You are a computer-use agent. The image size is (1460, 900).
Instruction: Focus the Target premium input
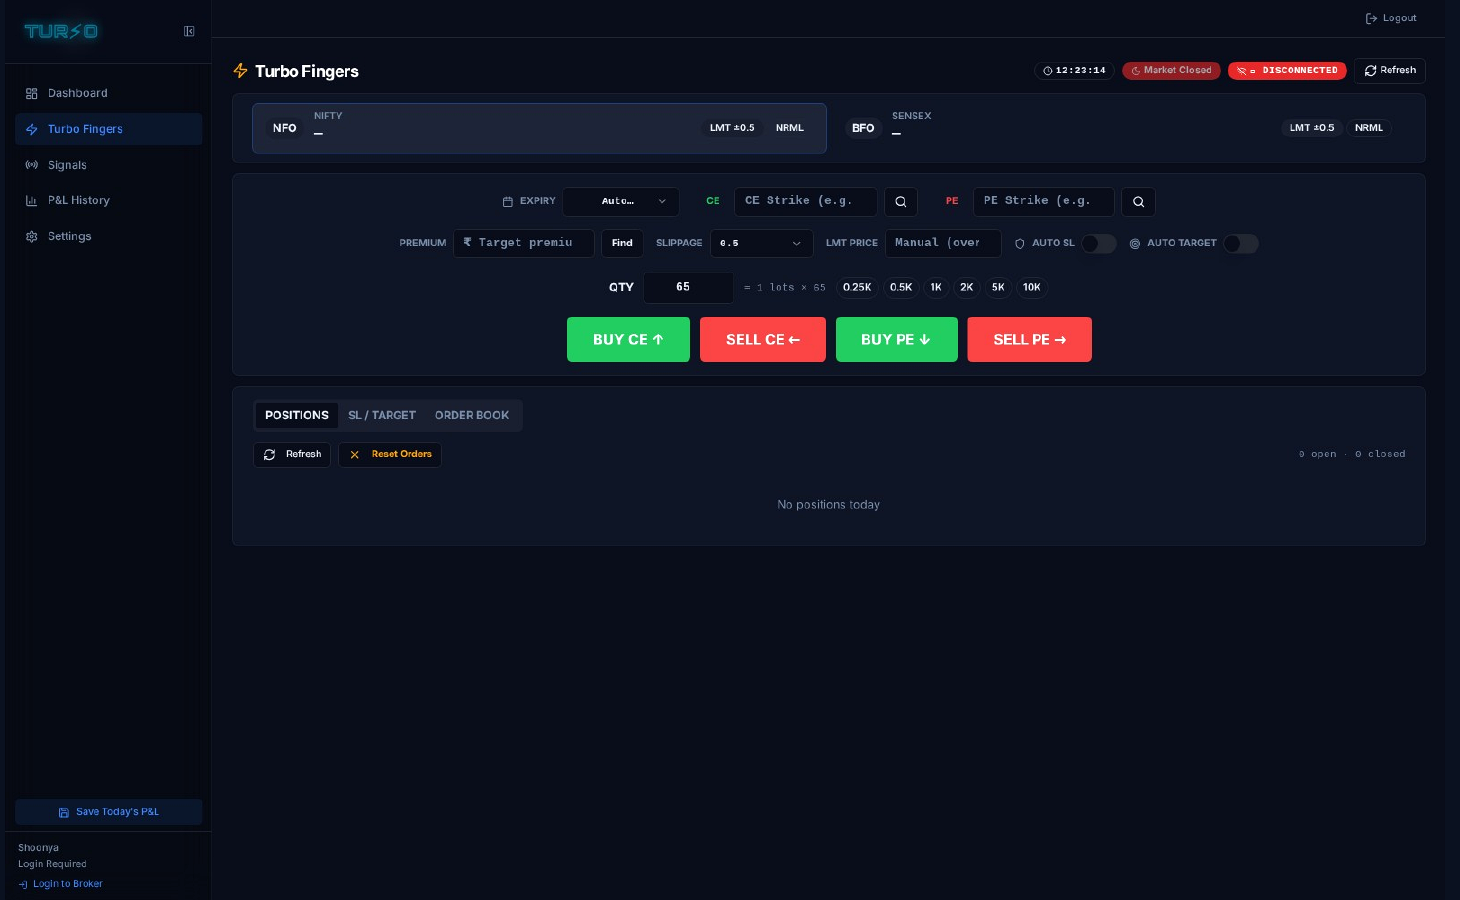(524, 243)
